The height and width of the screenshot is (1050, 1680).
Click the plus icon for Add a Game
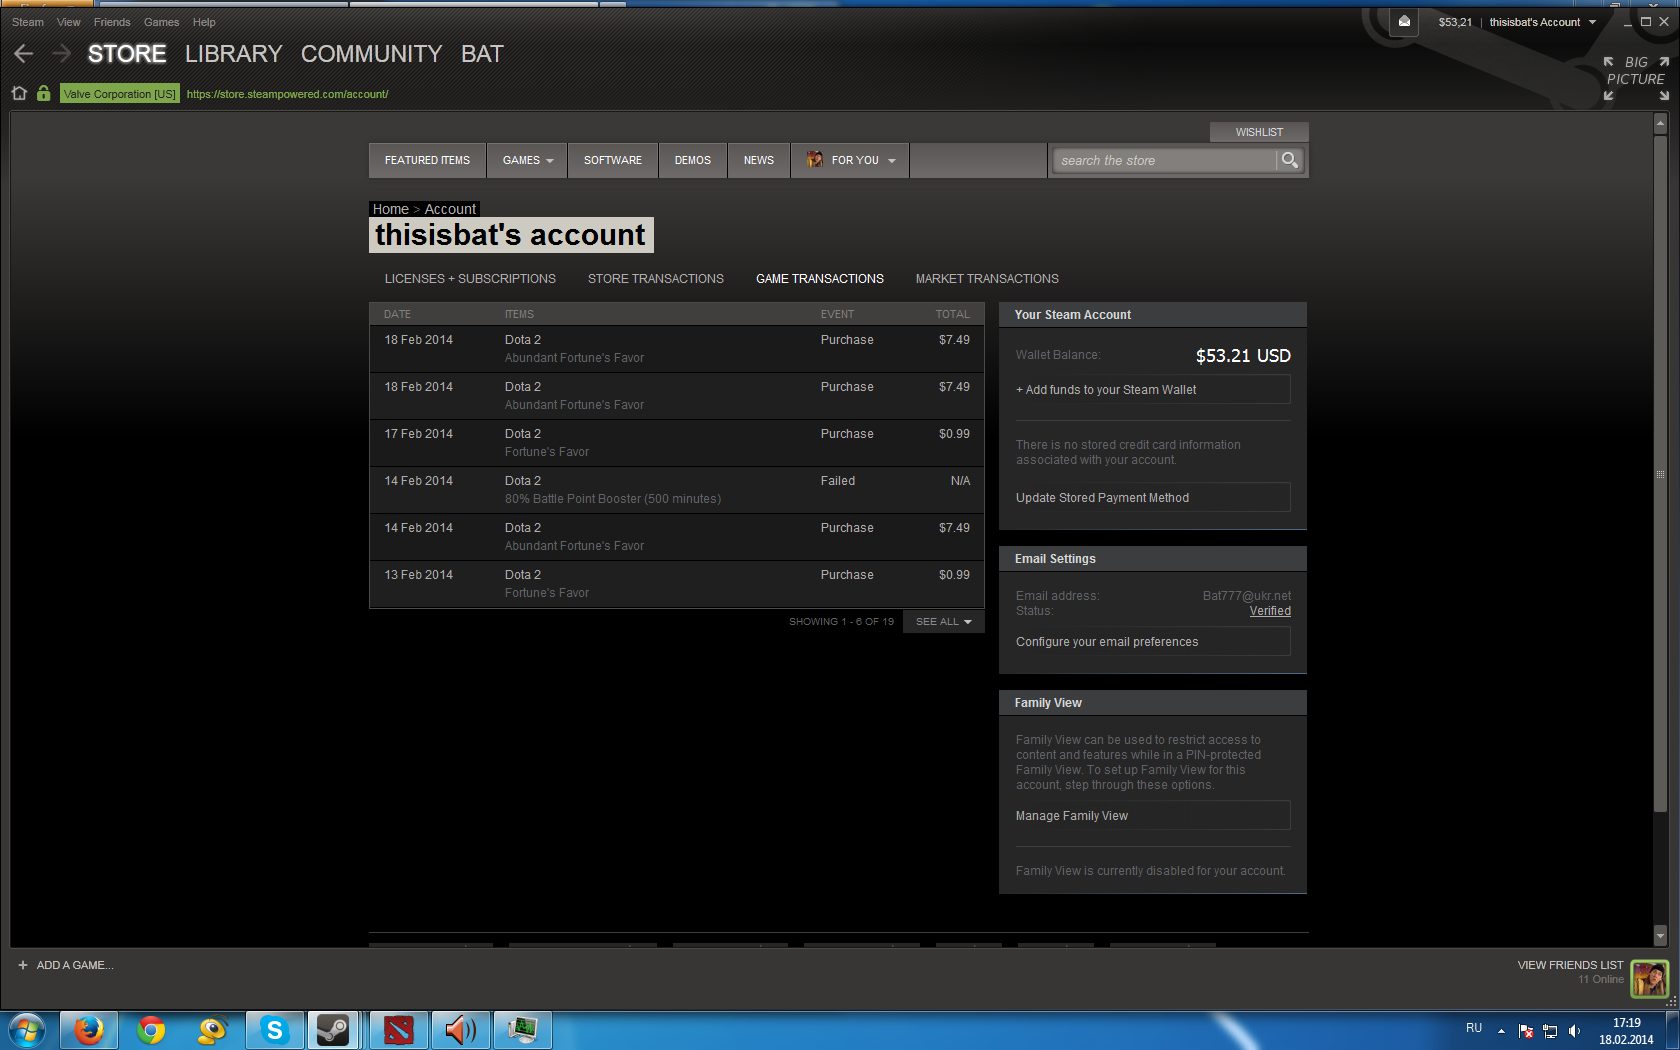23,965
